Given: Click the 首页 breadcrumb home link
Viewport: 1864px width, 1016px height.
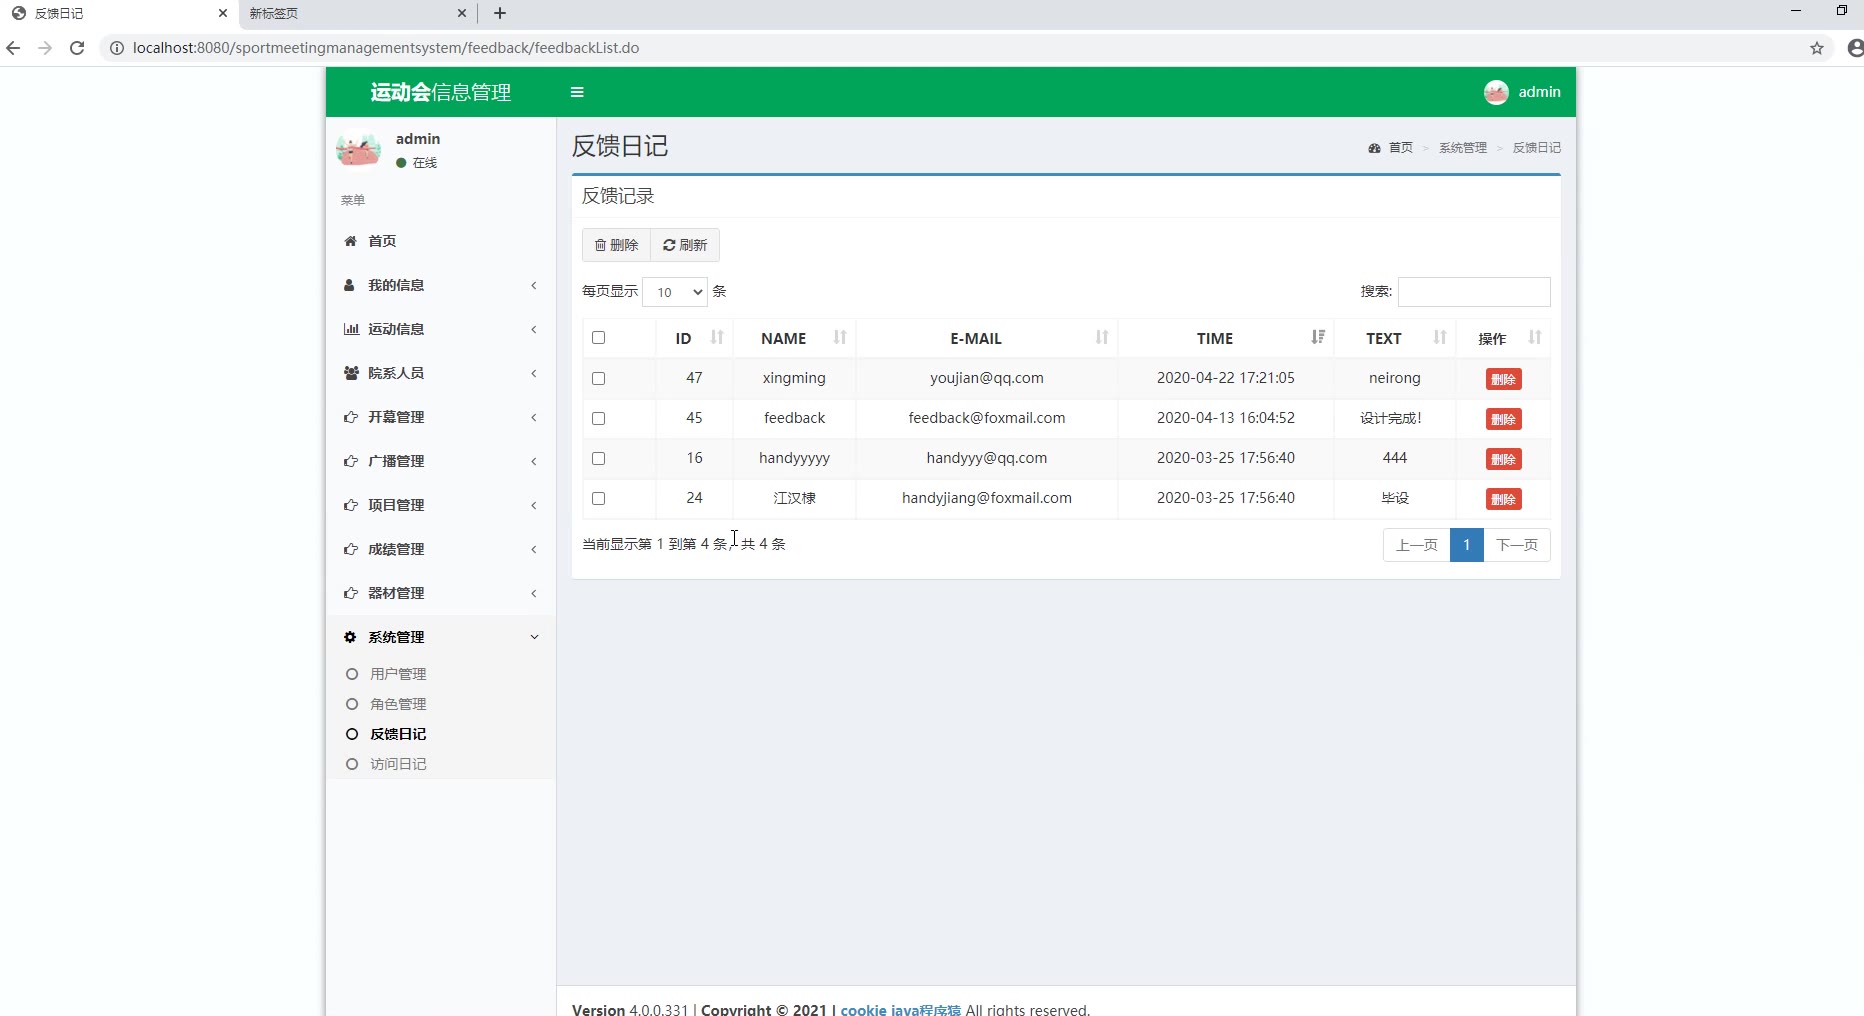Looking at the screenshot, I should (x=1400, y=148).
